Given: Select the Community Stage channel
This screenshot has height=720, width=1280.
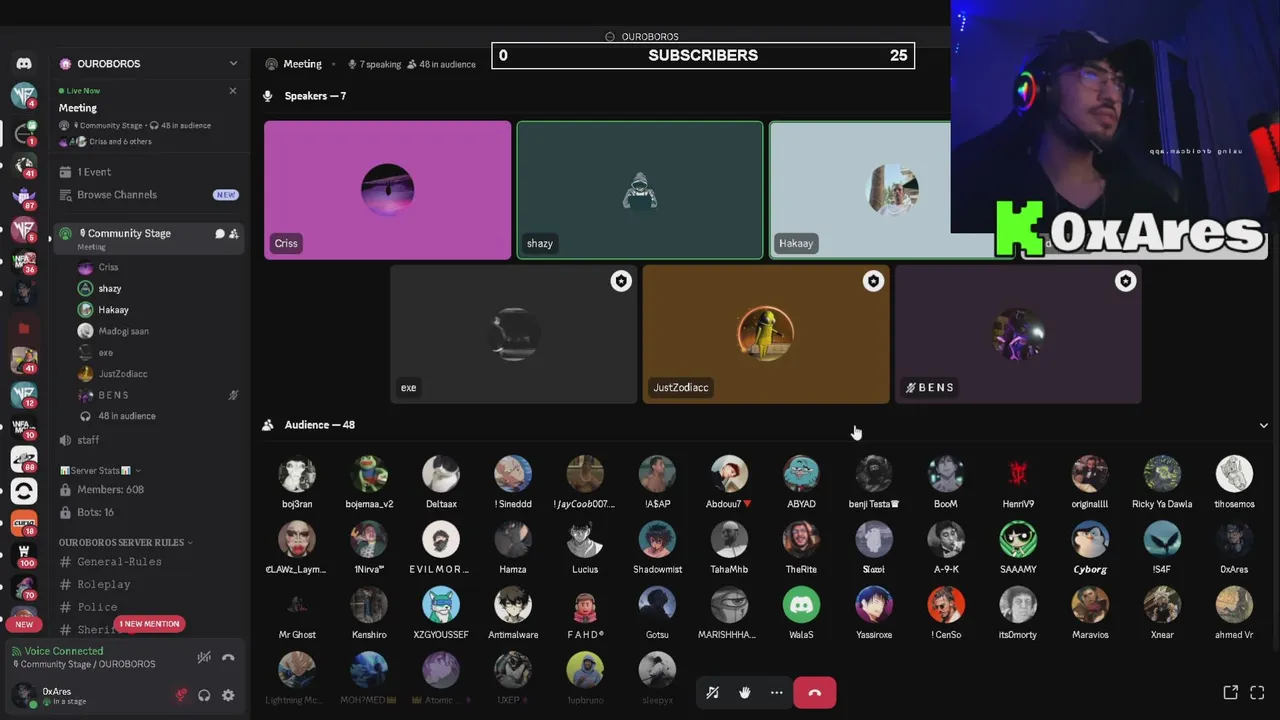Looking at the screenshot, I should point(148,238).
